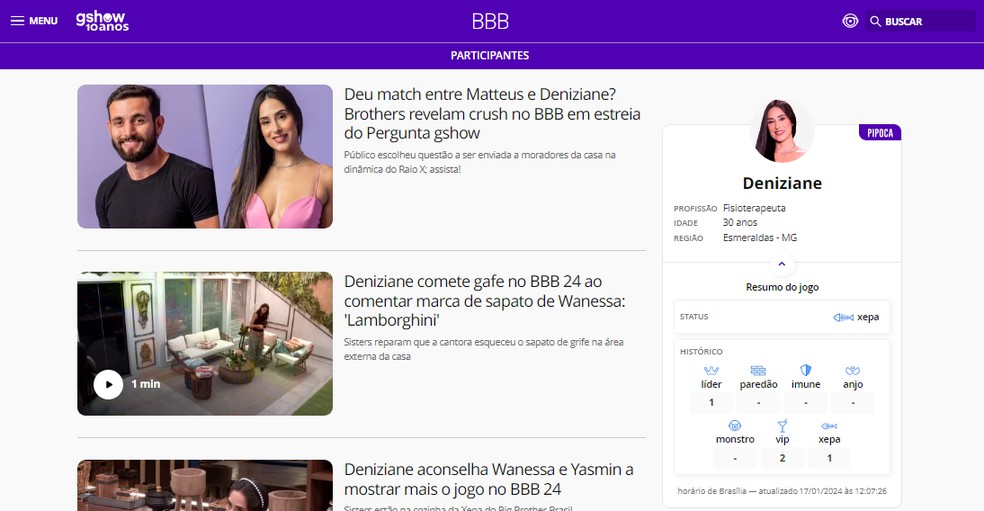Screen dimensions: 984x511
Task: Click the anjo wings icon
Action: tap(853, 370)
